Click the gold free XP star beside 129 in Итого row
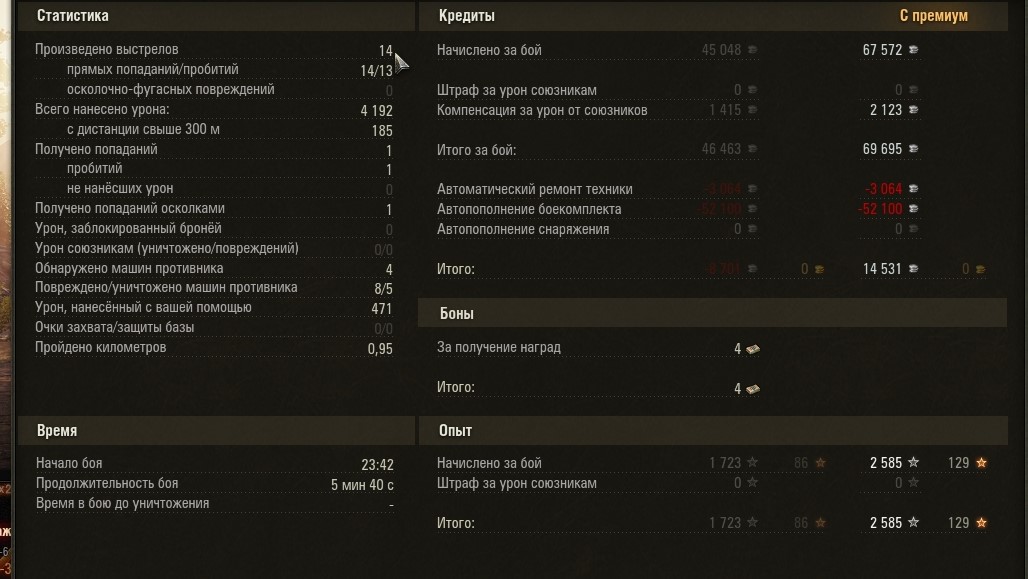Image resolution: width=1028 pixels, height=579 pixels. pyautogui.click(x=981, y=523)
